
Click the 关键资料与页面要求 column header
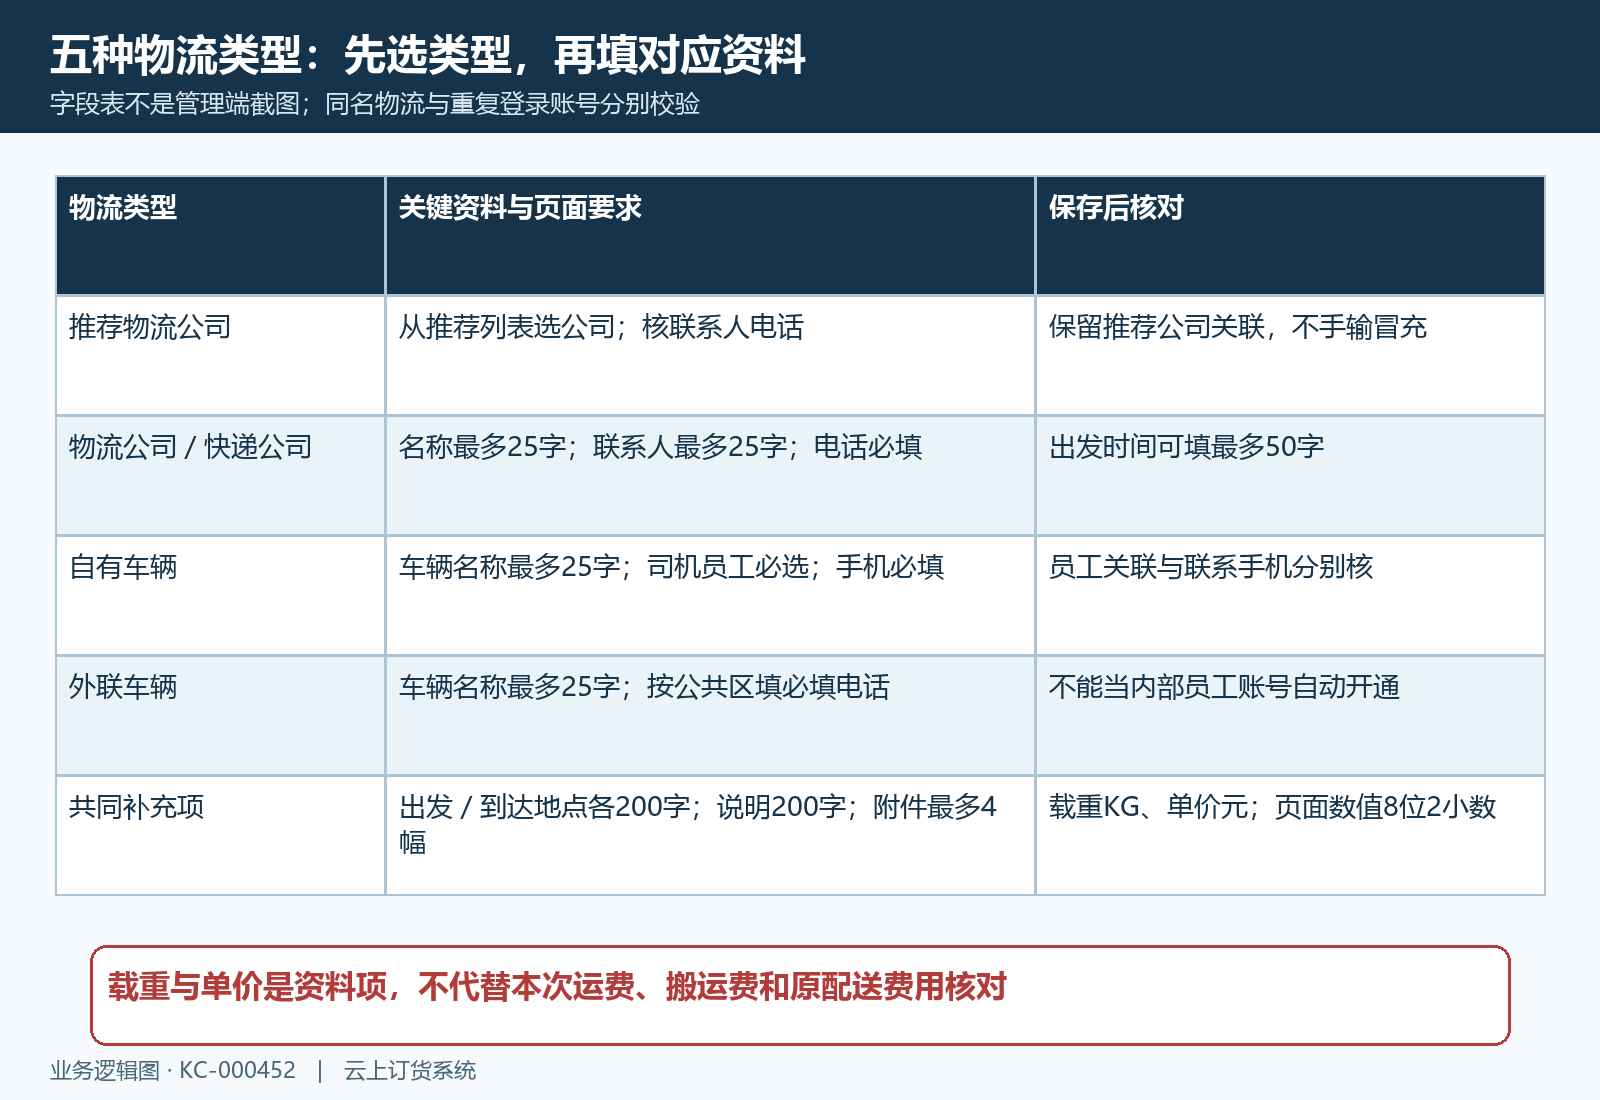tap(710, 236)
